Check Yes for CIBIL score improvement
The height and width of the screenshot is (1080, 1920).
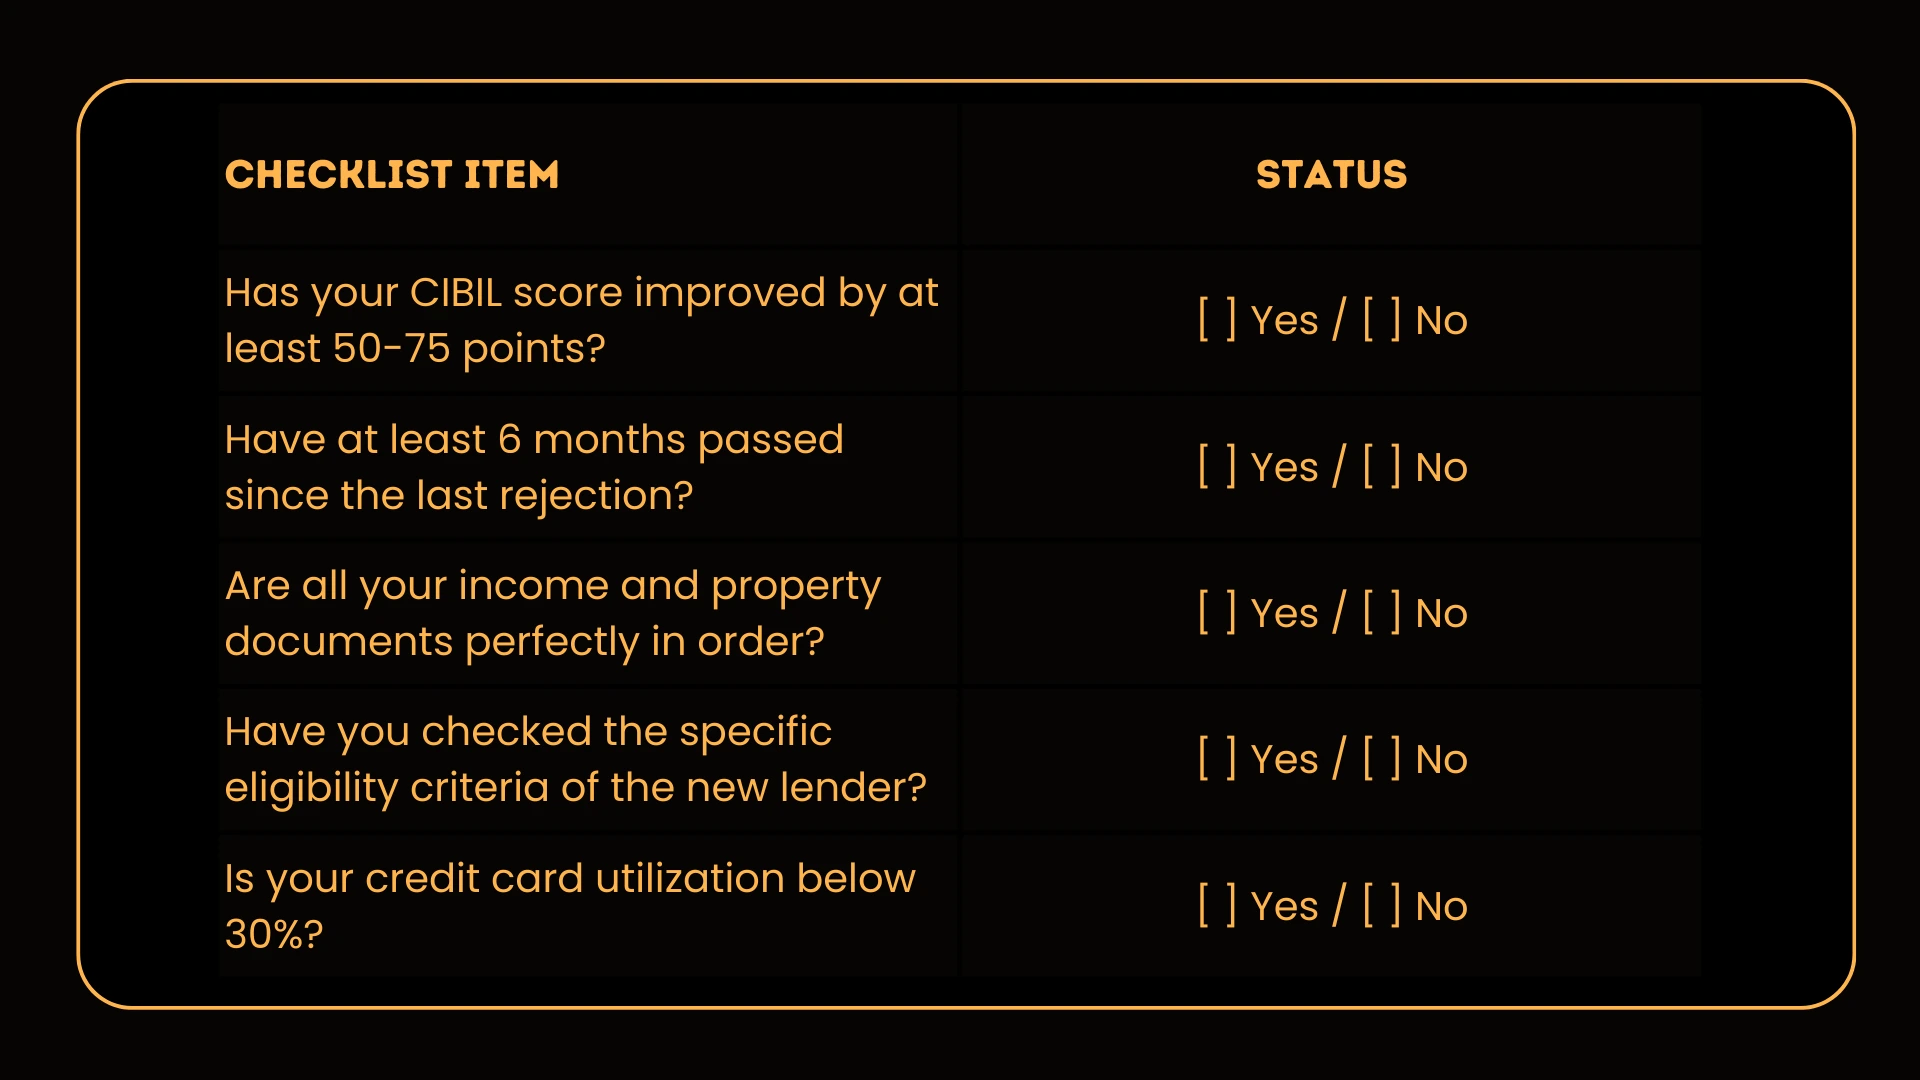pos(1217,320)
